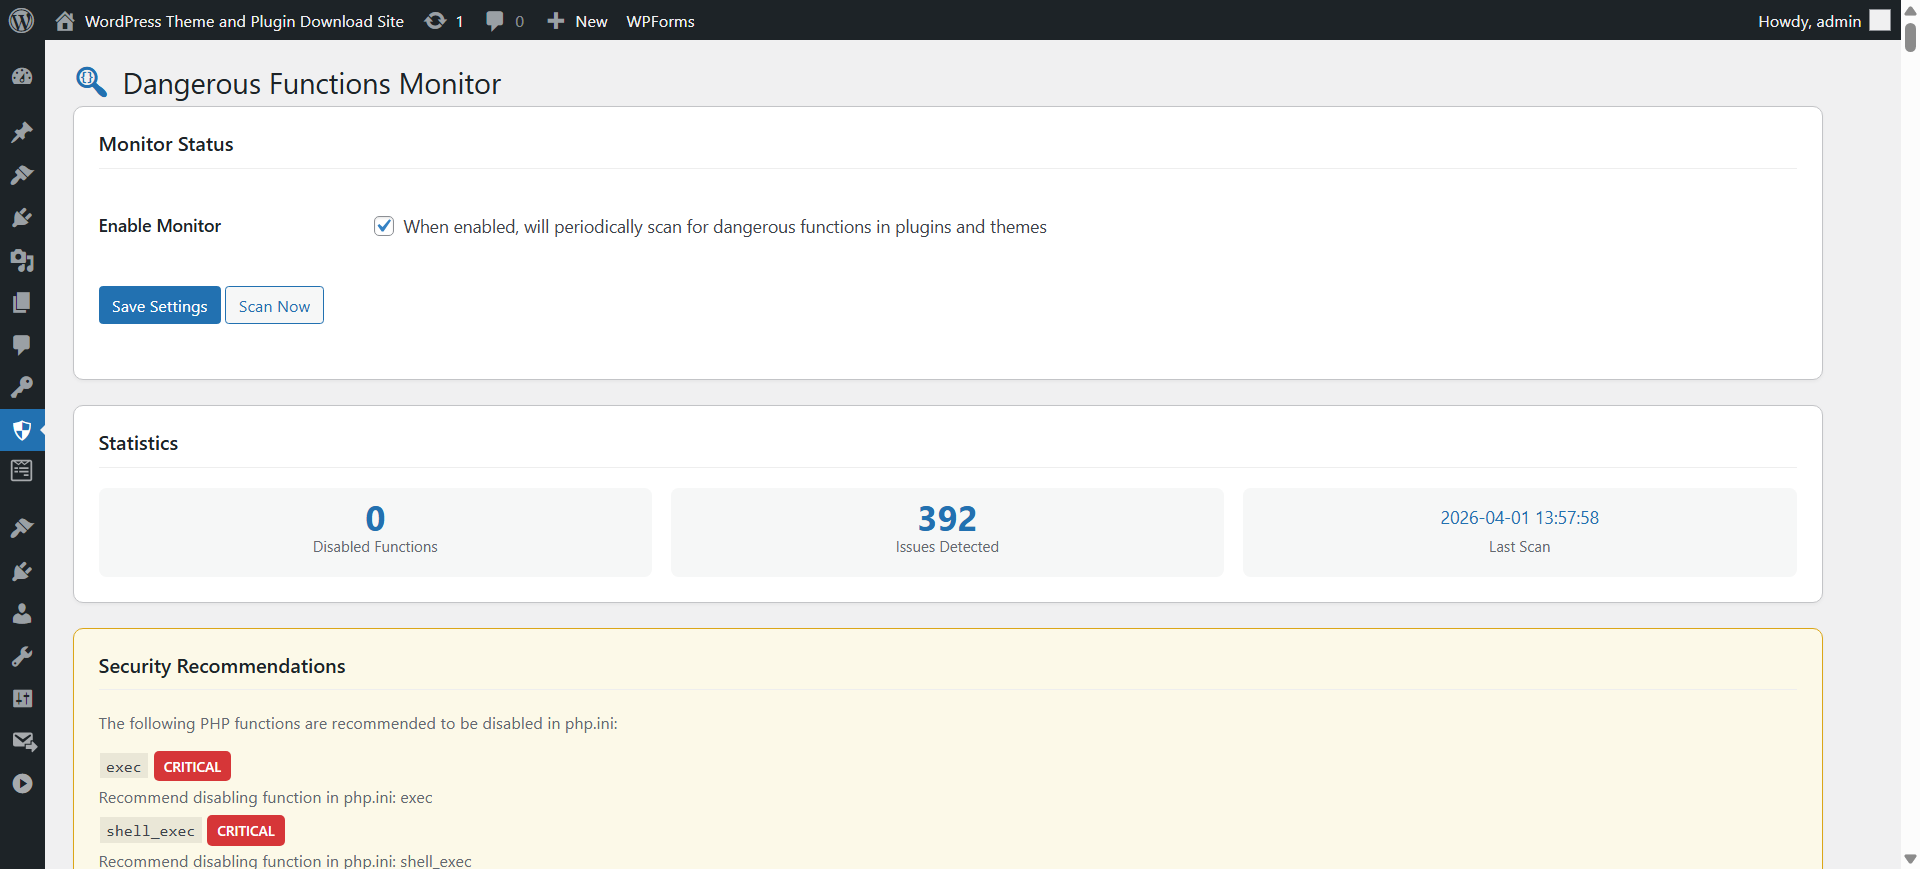Click the Issues Detected label

click(947, 547)
